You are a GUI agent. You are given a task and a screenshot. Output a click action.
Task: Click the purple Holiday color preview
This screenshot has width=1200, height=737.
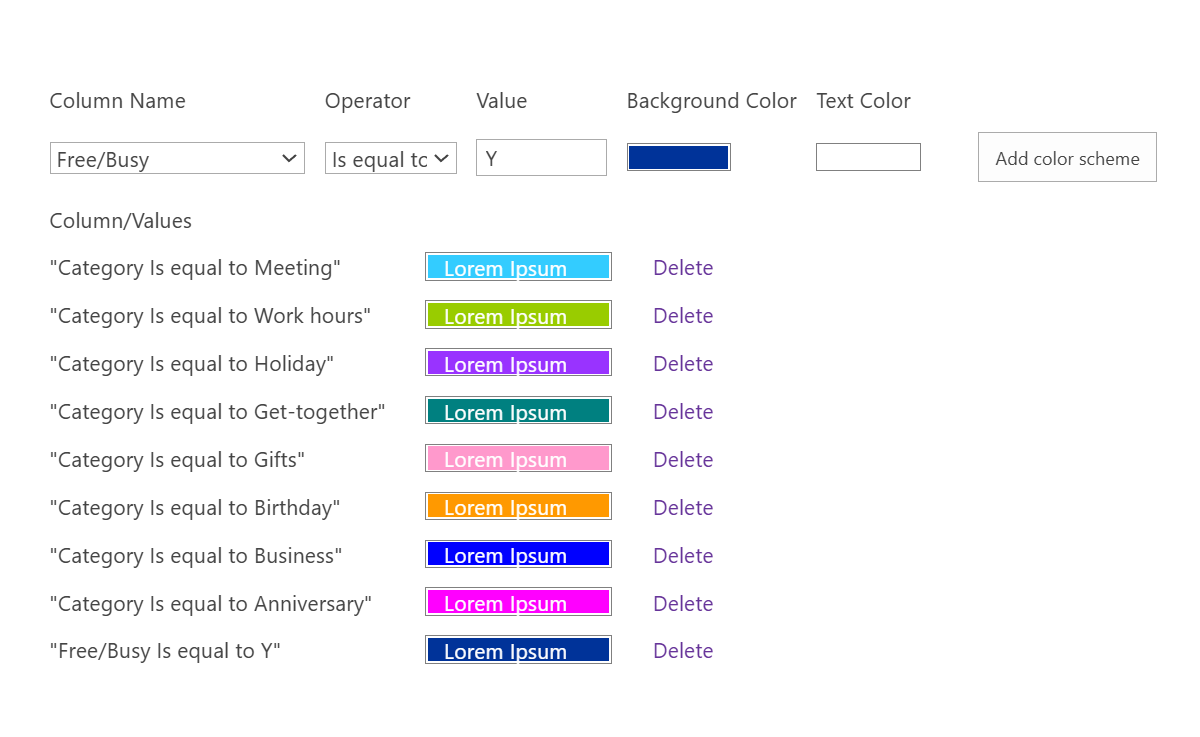coord(518,363)
